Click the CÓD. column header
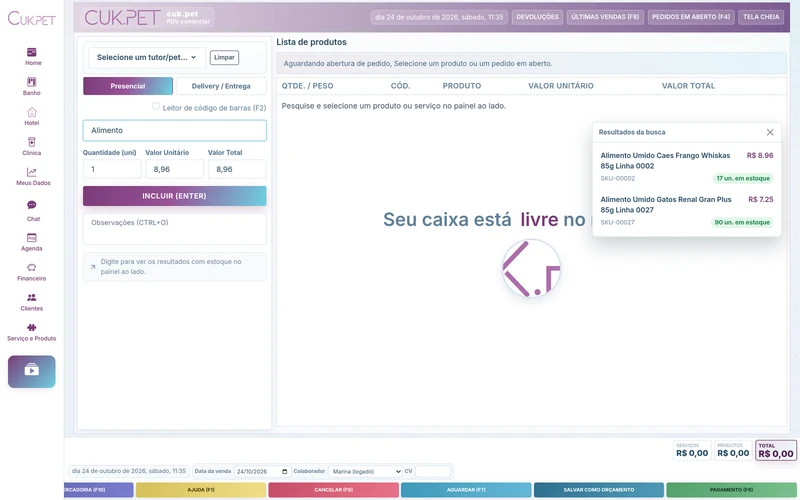800x500 pixels. click(x=401, y=86)
